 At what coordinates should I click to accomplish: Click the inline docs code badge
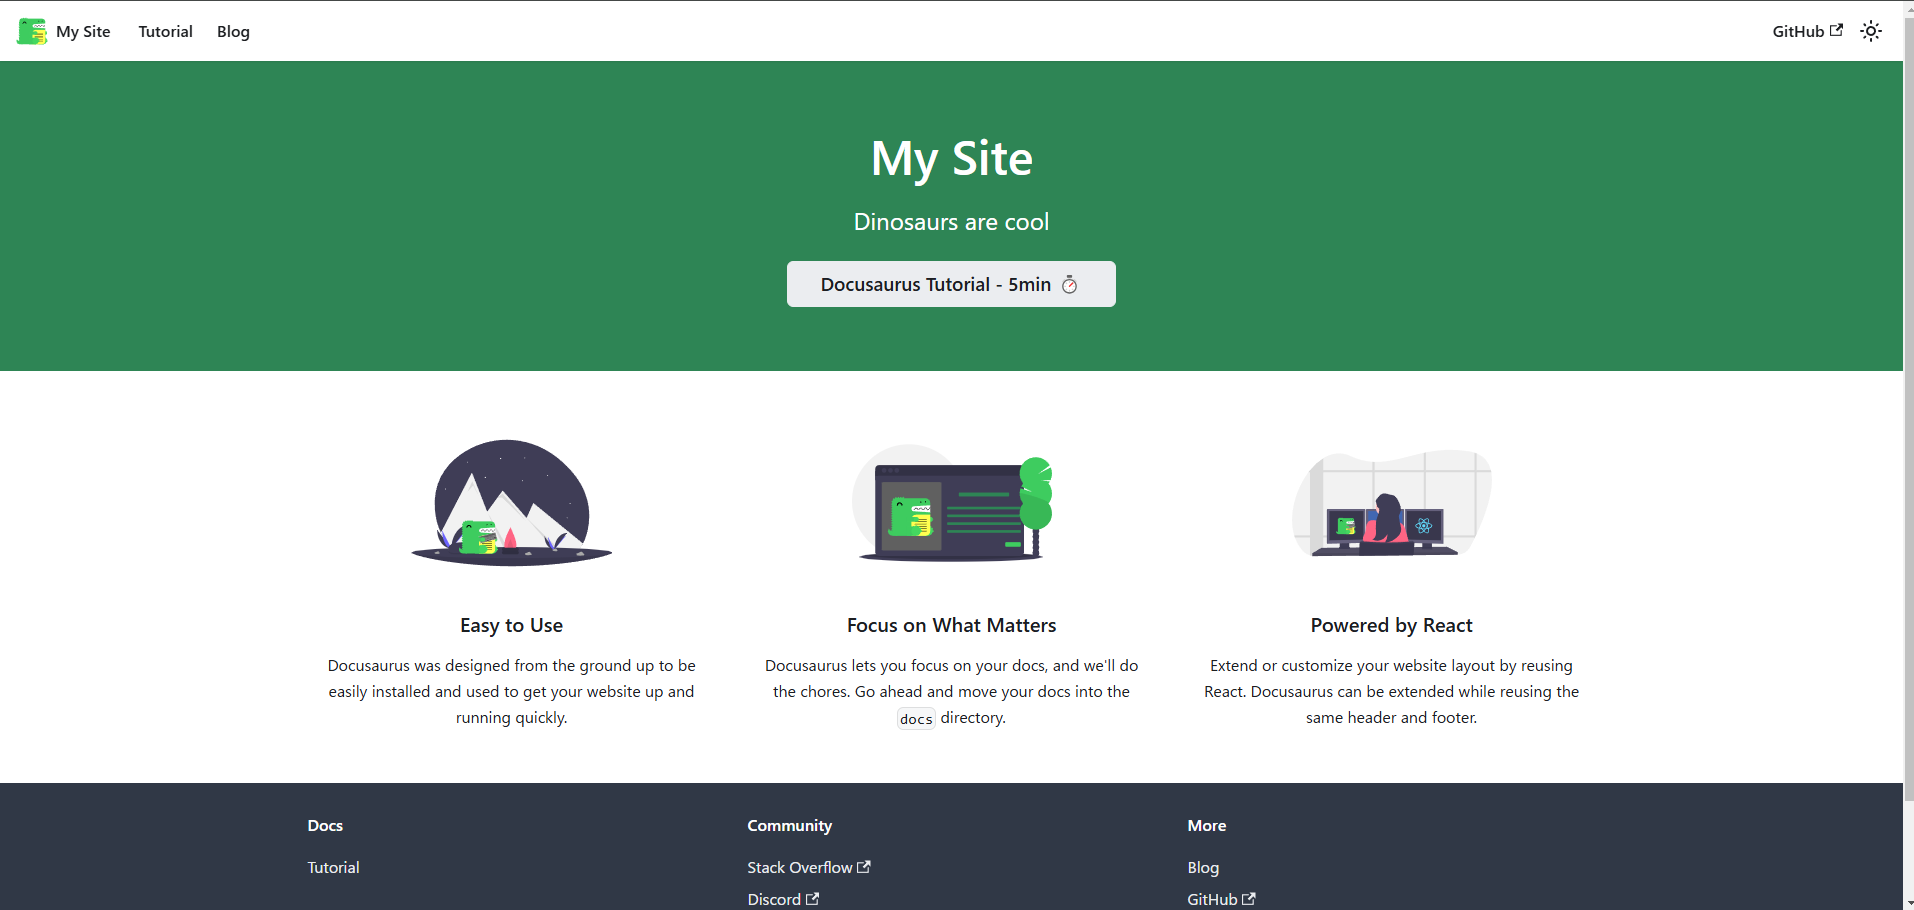click(915, 718)
